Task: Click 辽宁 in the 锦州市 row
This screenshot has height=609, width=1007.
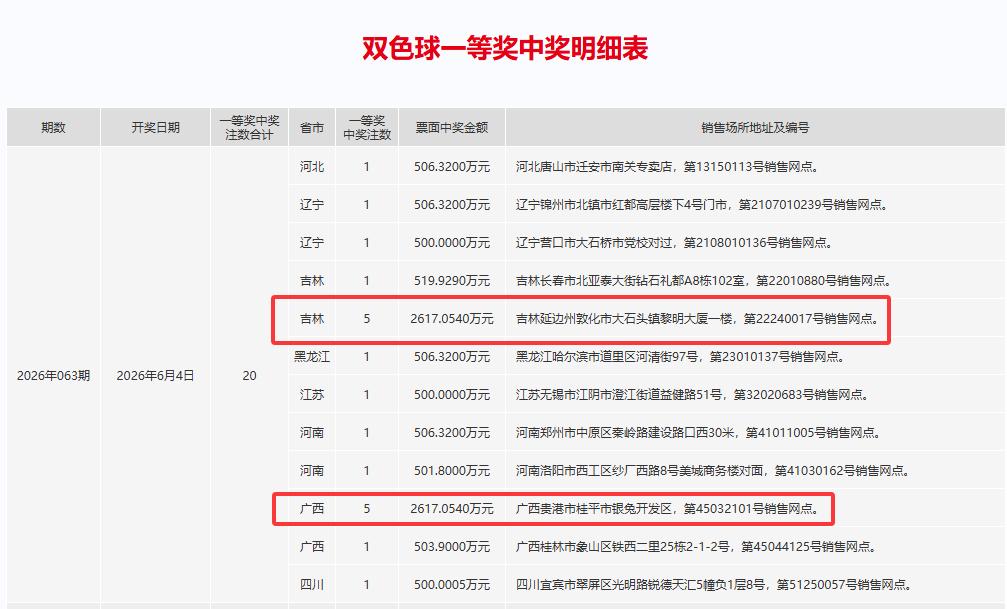Action: tap(311, 204)
